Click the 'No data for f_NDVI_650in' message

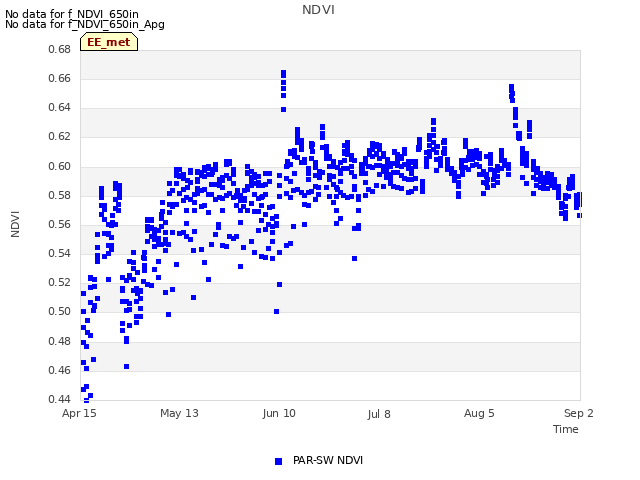click(72, 14)
